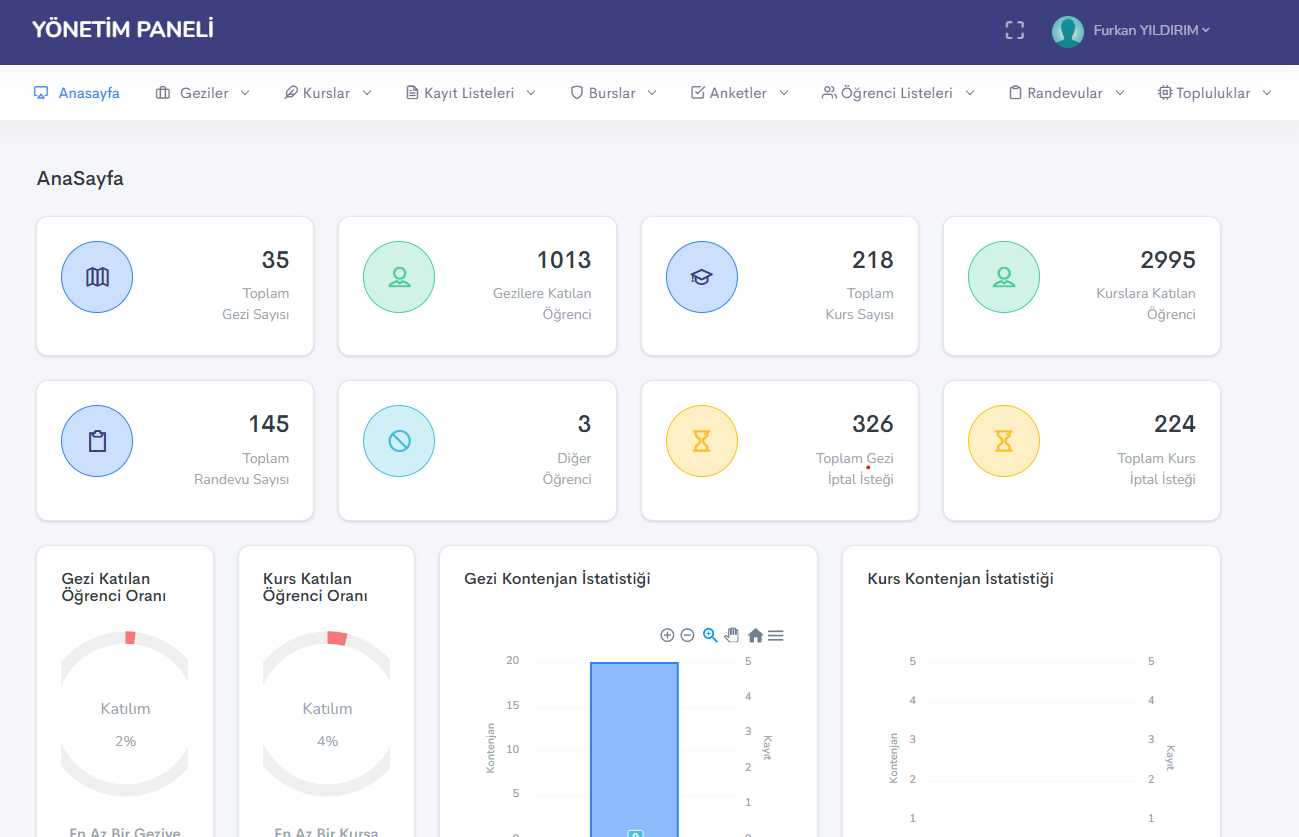Click the Kurs Kontenjan İstatistiği chart title
Image resolution: width=1299 pixels, height=837 pixels.
961,579
